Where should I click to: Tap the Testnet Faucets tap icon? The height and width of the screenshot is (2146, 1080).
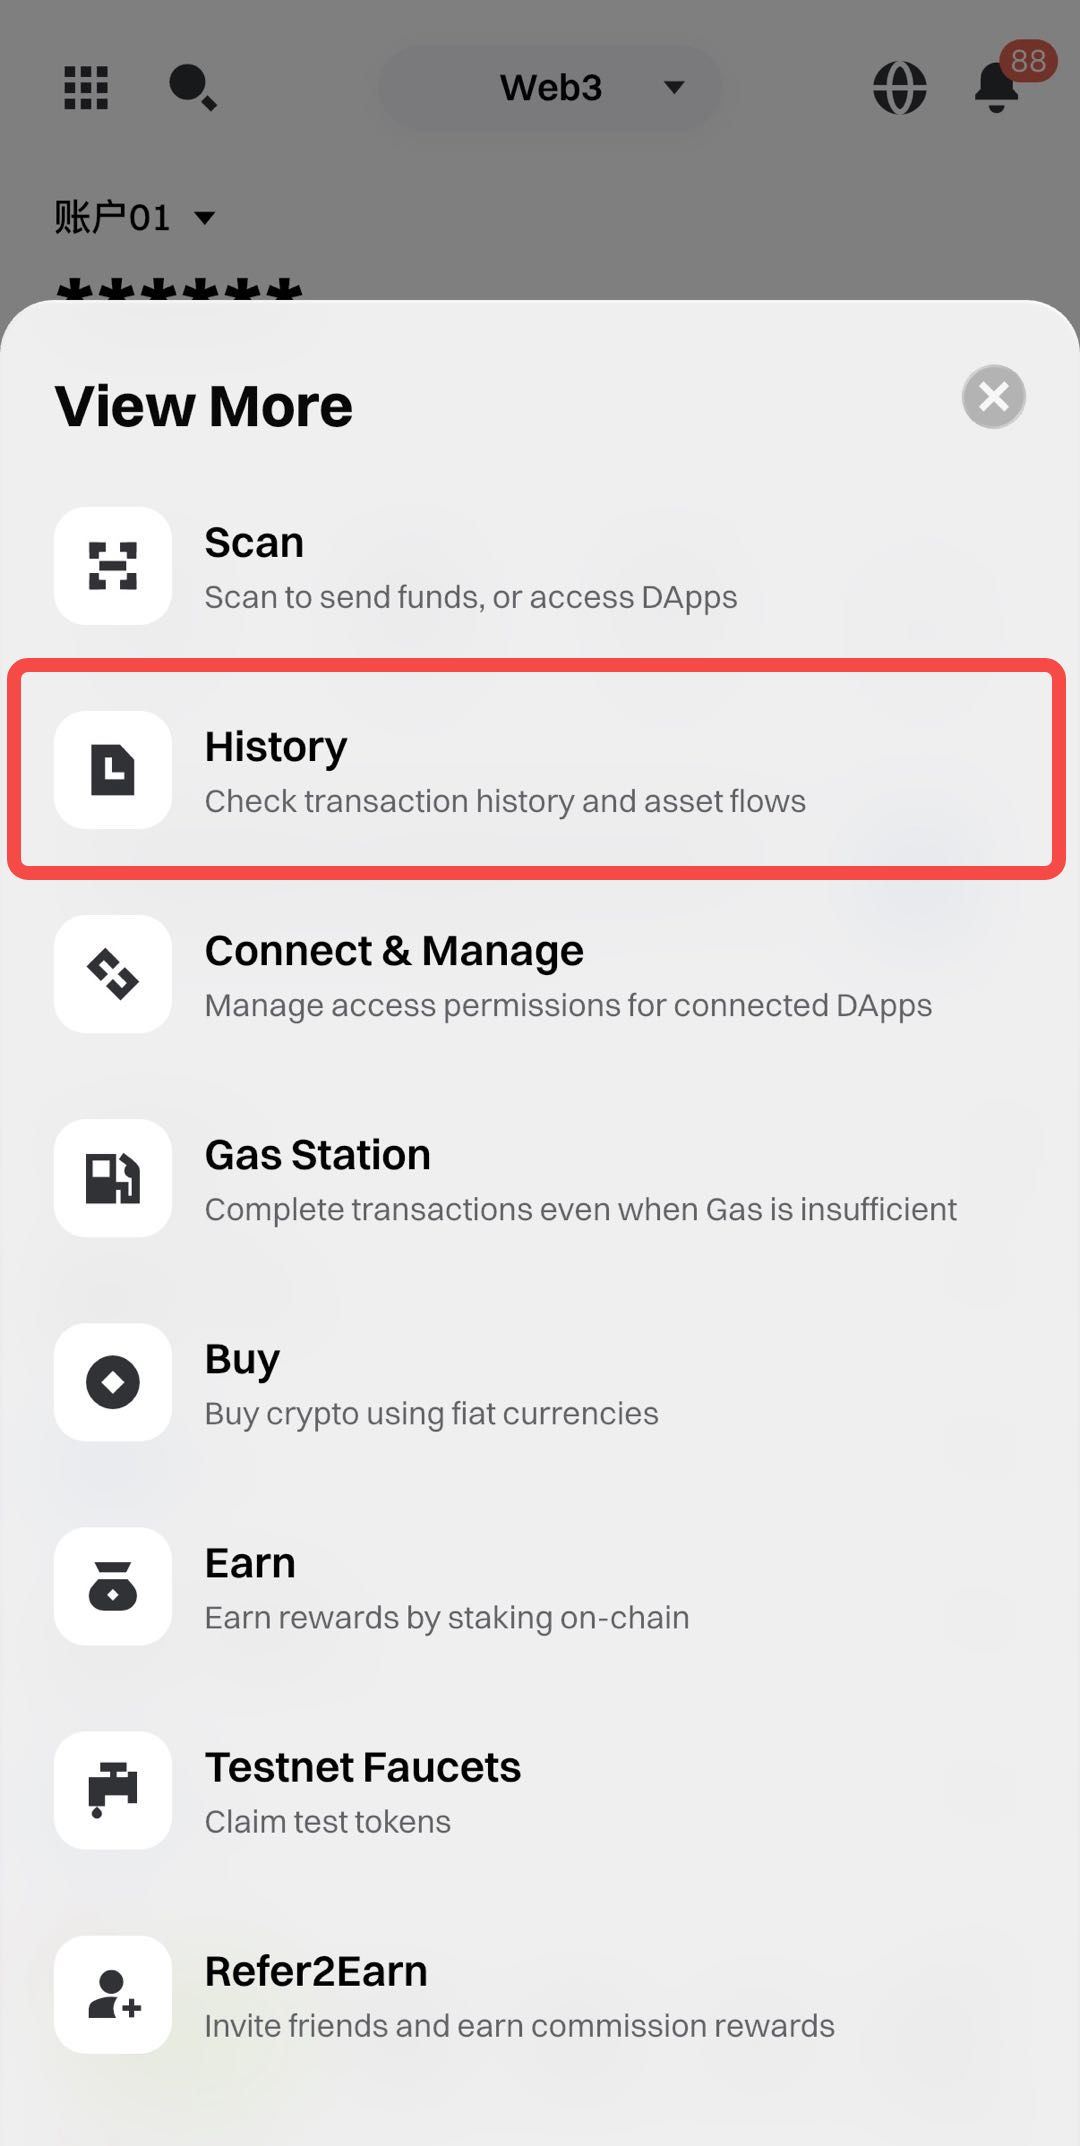(x=113, y=1790)
